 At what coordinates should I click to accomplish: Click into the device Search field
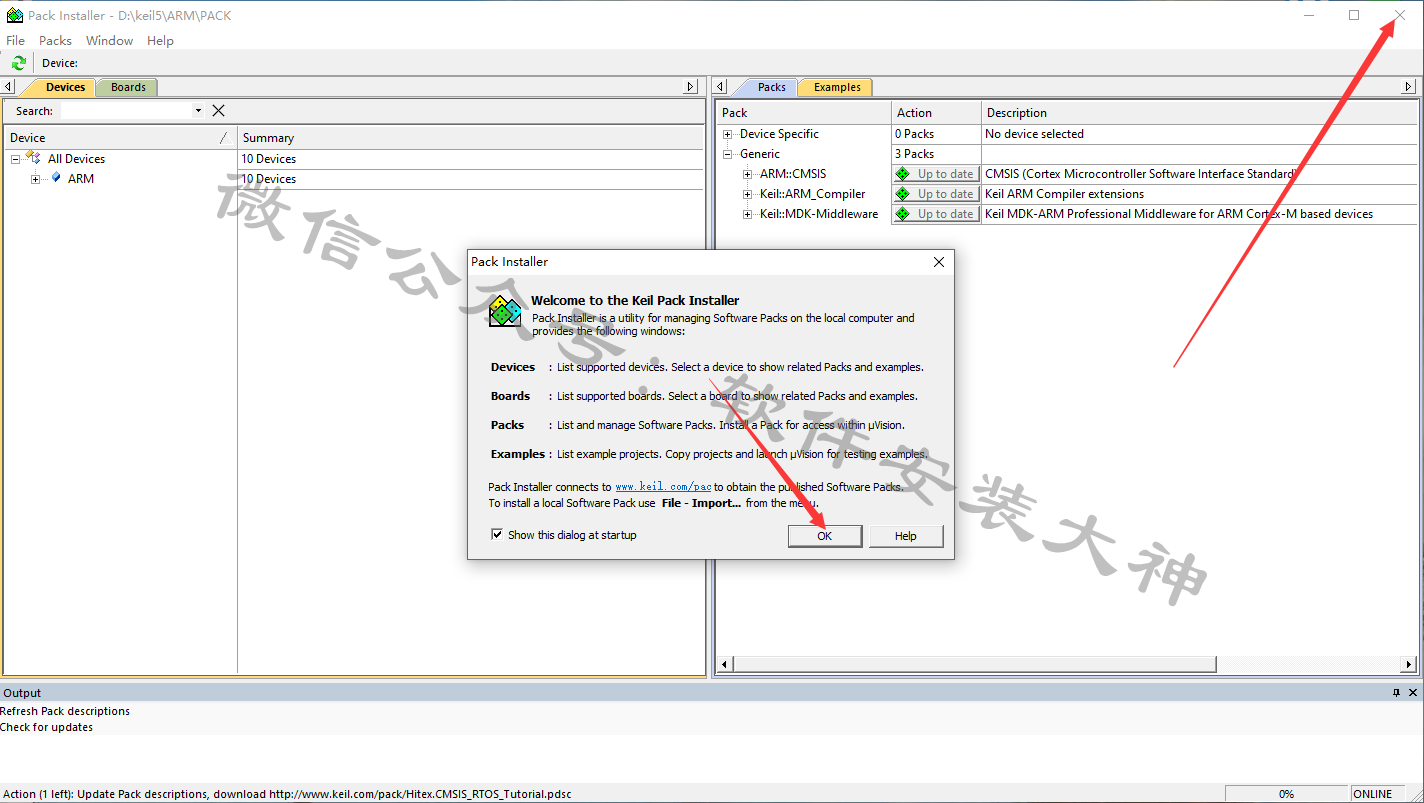[x=125, y=111]
